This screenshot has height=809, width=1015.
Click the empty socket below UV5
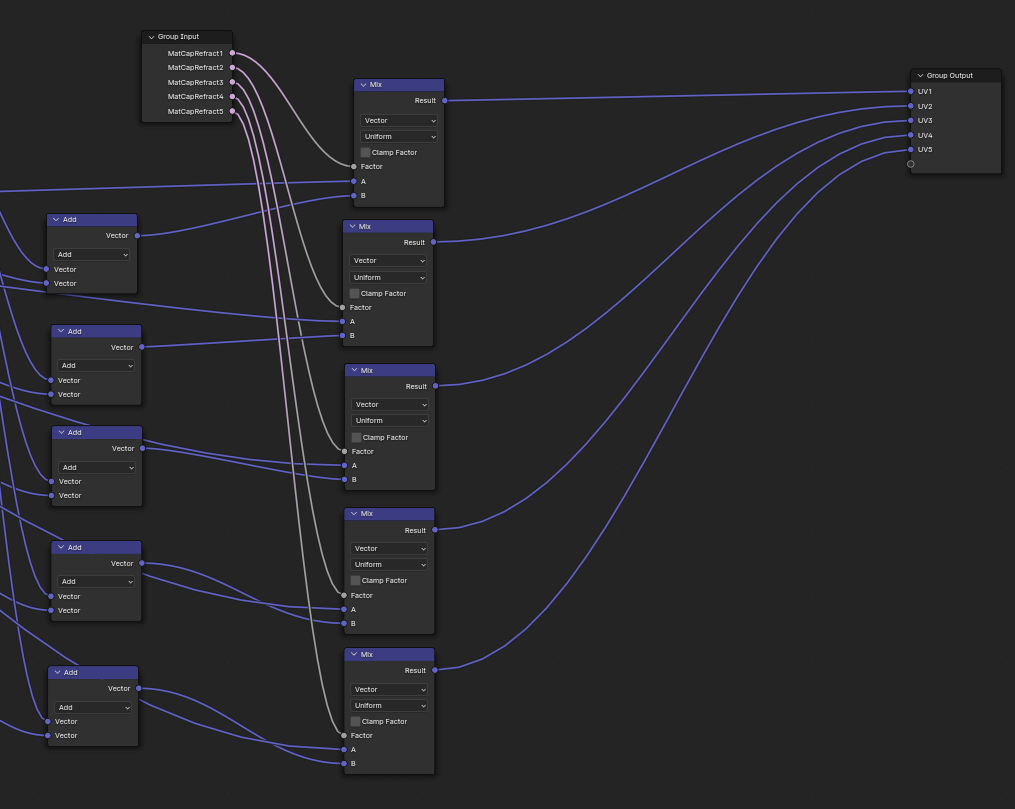(x=910, y=164)
